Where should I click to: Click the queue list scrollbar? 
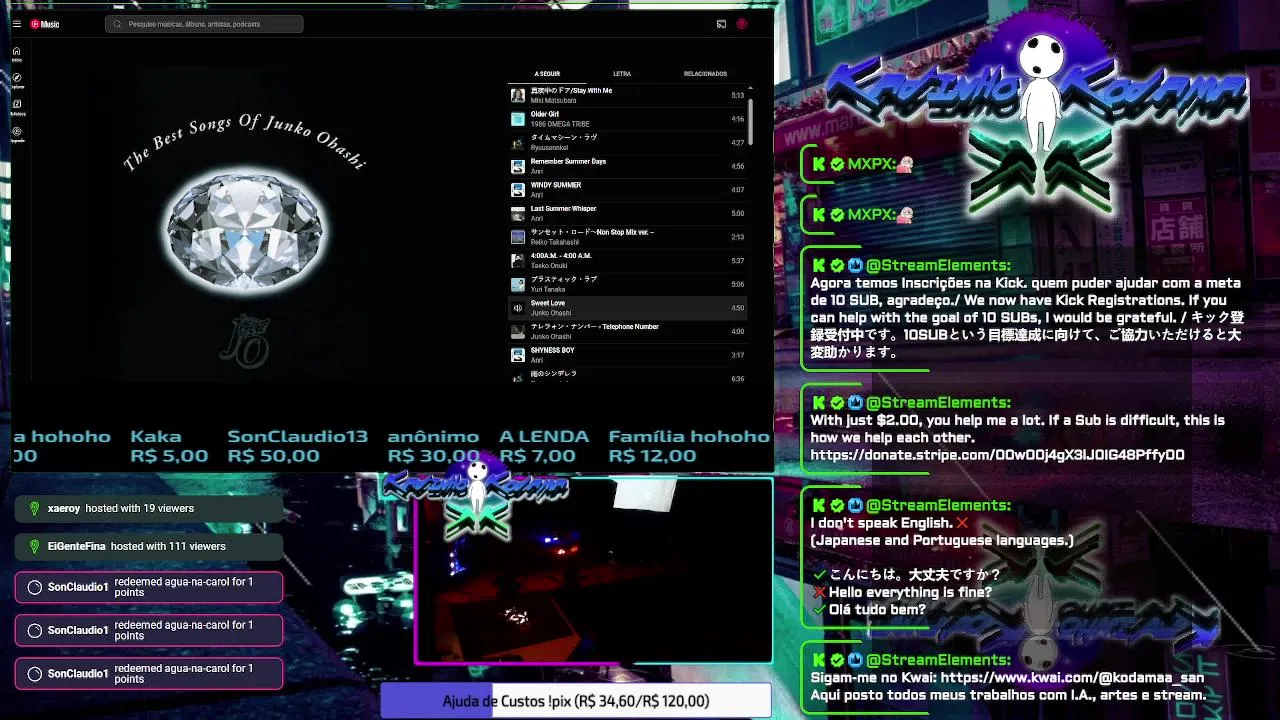[751, 120]
